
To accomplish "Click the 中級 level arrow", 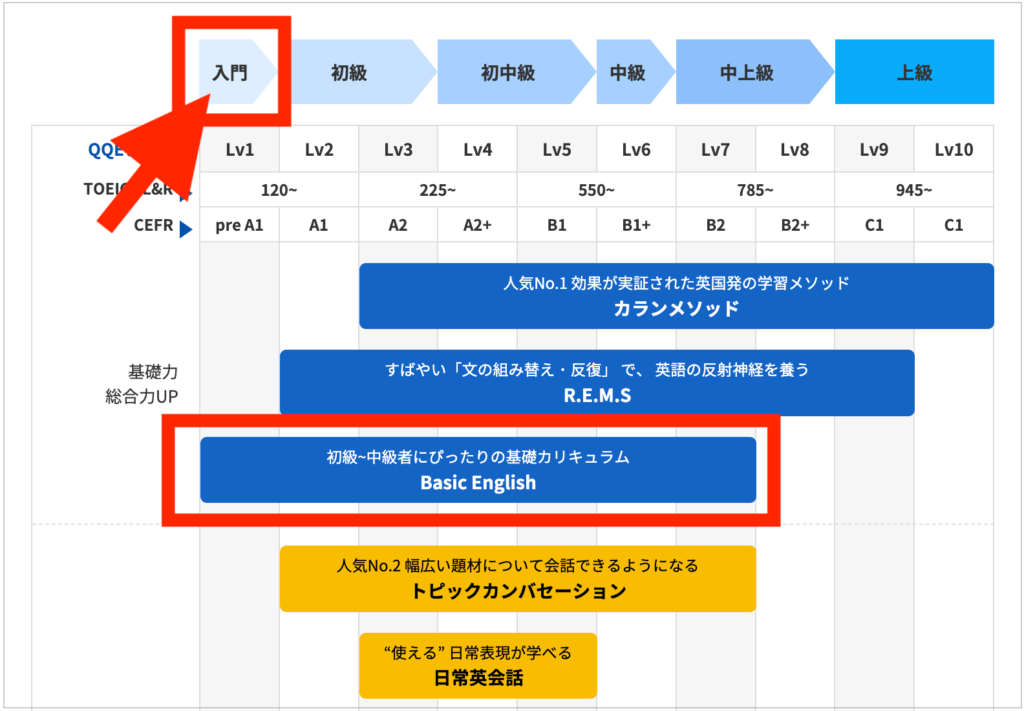I will [x=628, y=73].
